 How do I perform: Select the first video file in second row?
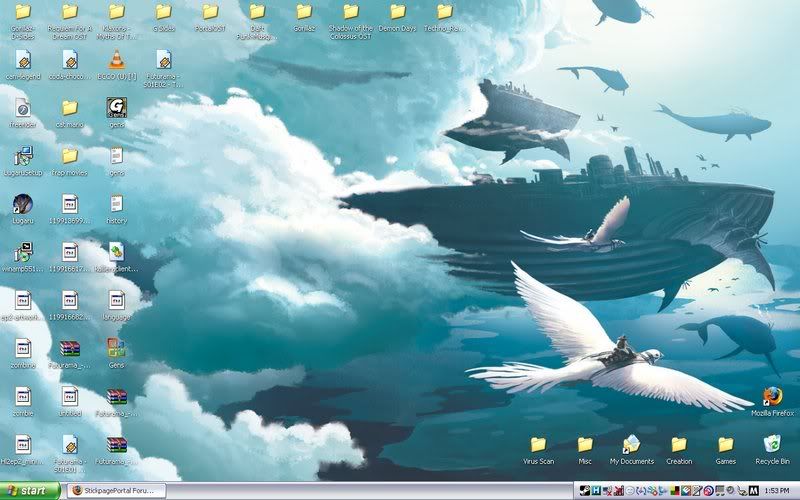point(23,60)
